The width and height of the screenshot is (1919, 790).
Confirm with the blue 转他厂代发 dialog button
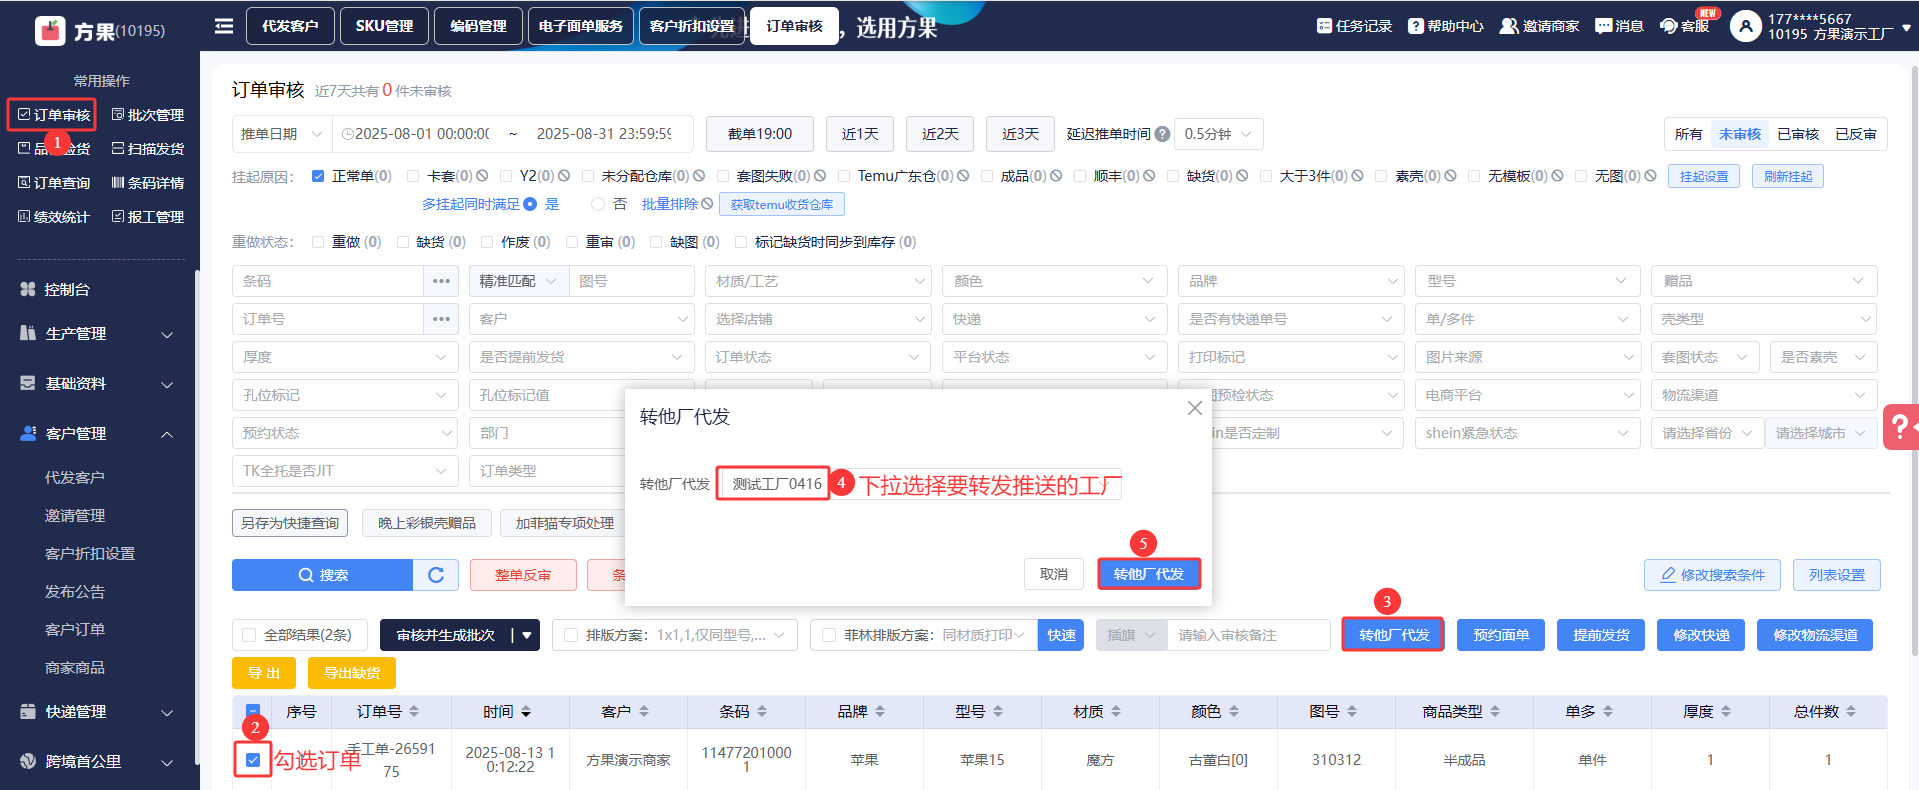(x=1148, y=574)
